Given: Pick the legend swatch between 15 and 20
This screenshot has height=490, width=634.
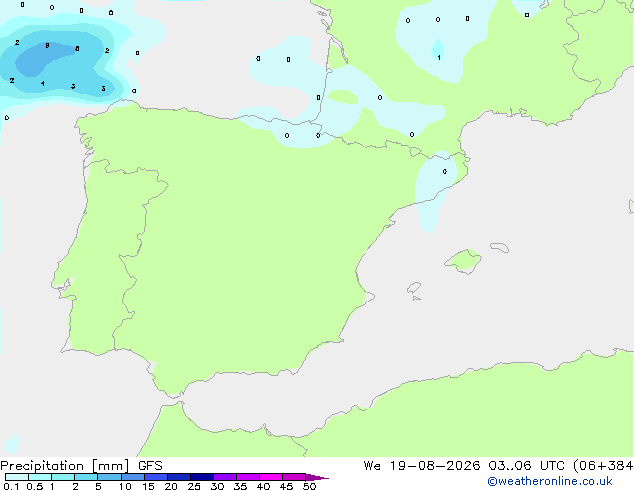Looking at the screenshot, I should [156, 477].
